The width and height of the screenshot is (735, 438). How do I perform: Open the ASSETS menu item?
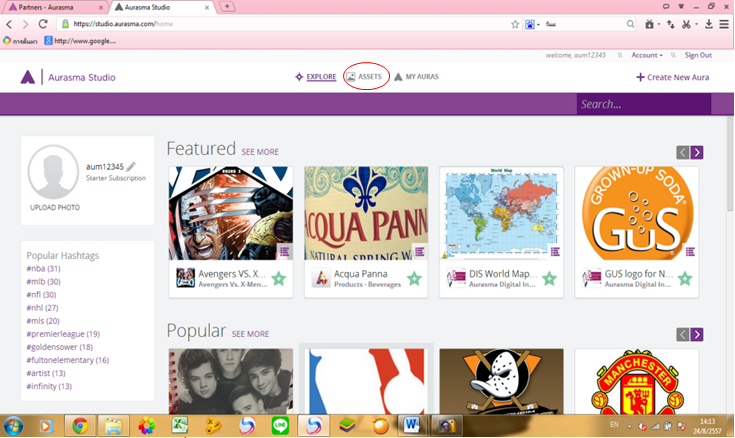364,76
